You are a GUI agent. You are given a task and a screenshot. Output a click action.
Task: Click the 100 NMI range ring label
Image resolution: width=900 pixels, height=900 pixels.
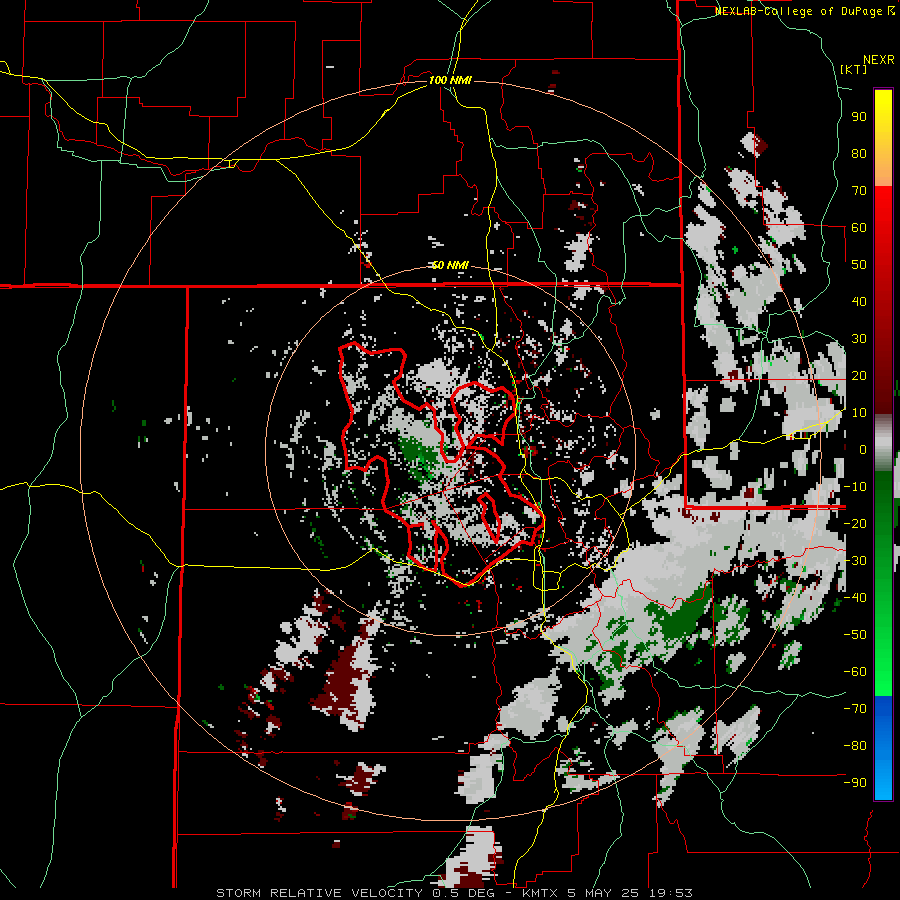click(450, 80)
